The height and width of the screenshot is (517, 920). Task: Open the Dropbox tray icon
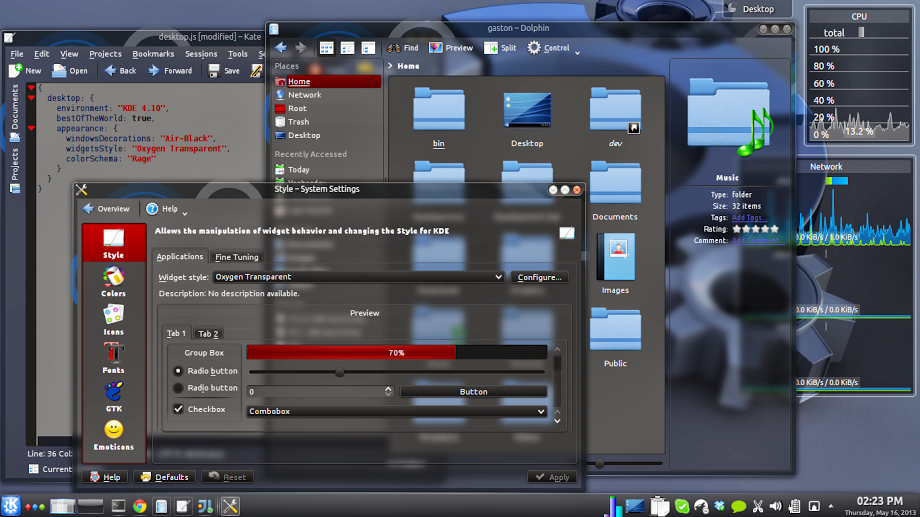719,506
